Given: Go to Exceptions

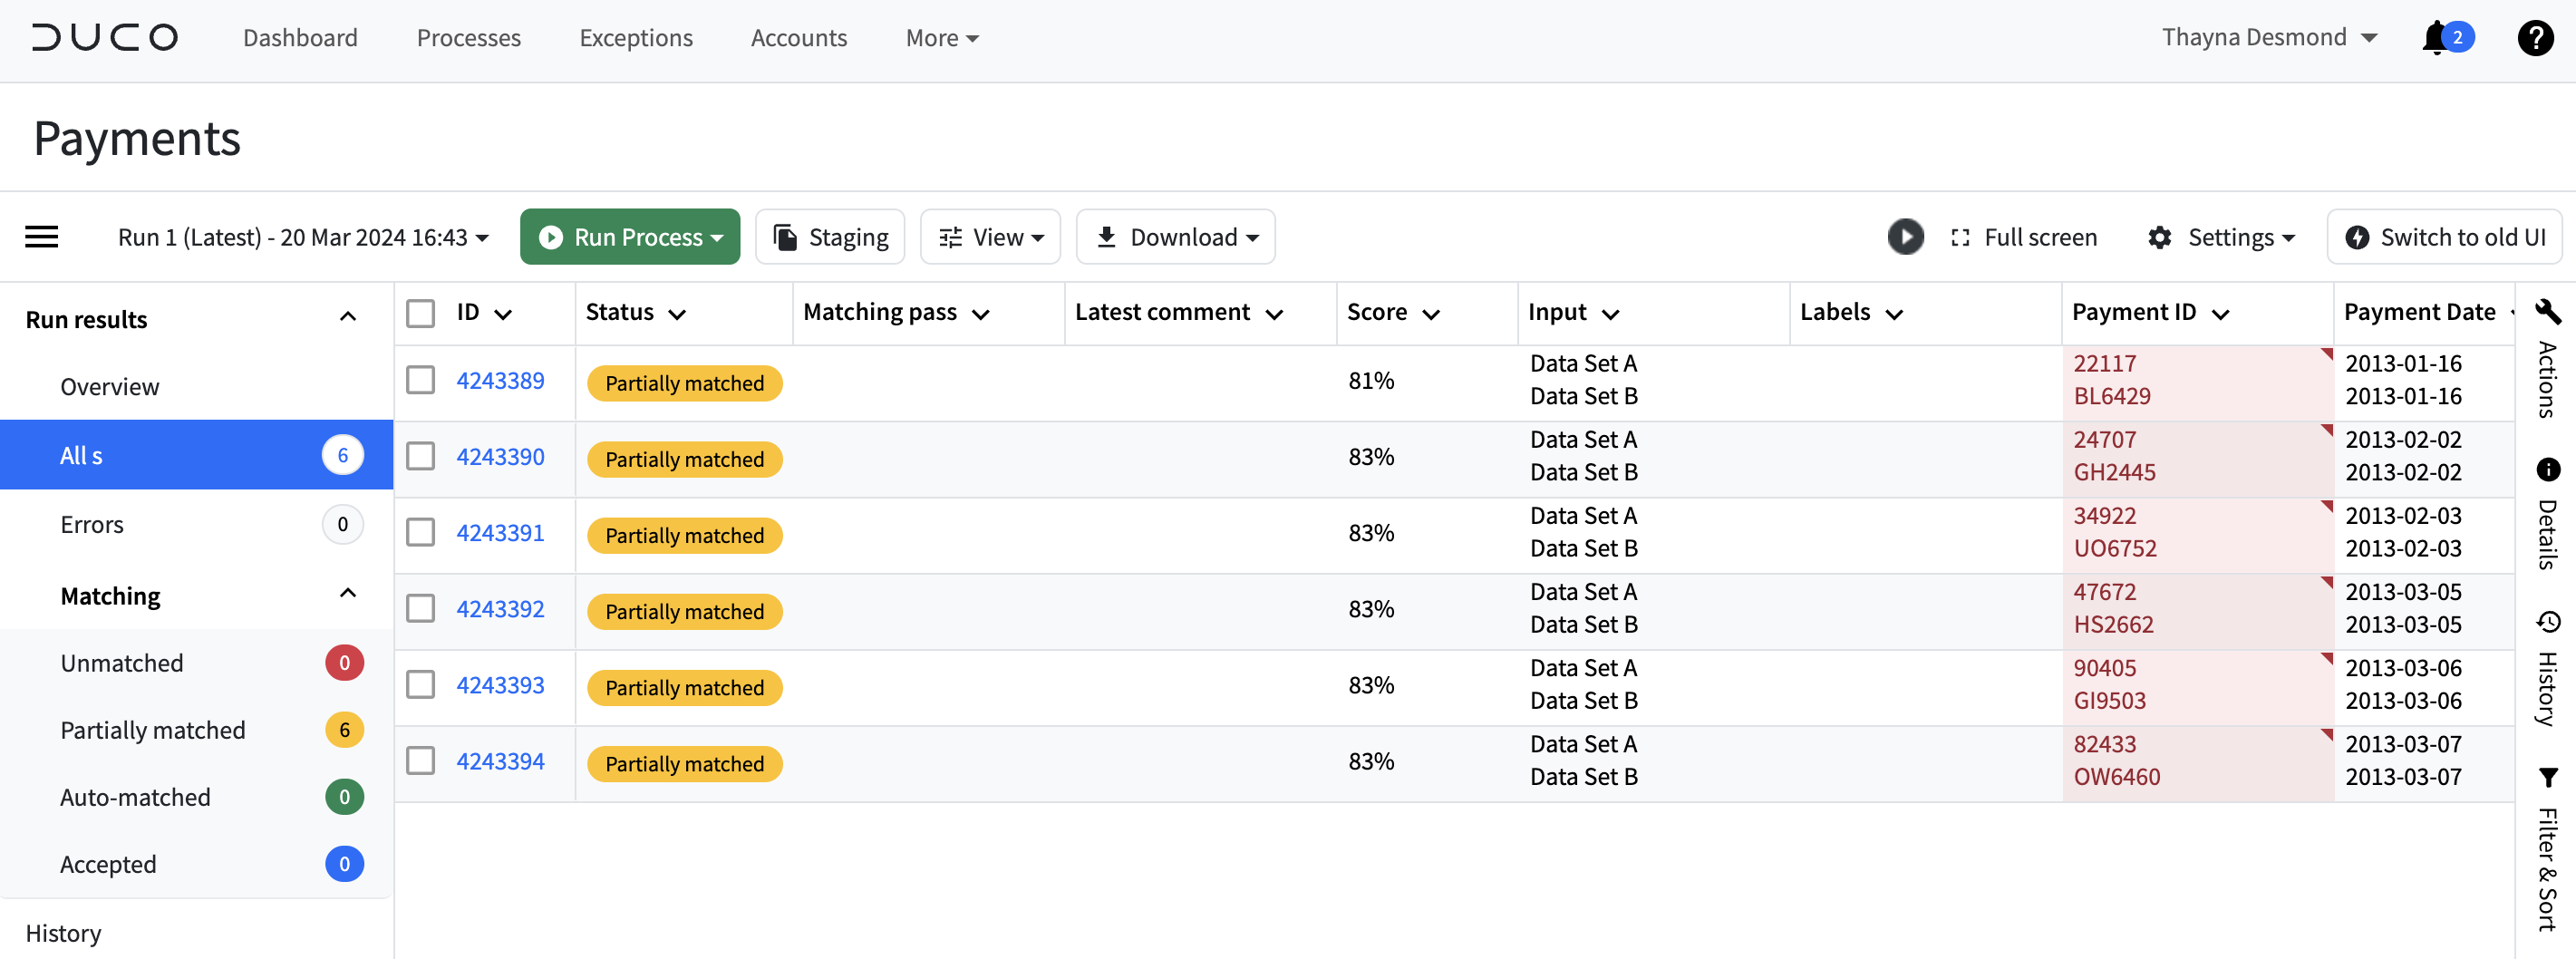Looking at the screenshot, I should [x=636, y=38].
